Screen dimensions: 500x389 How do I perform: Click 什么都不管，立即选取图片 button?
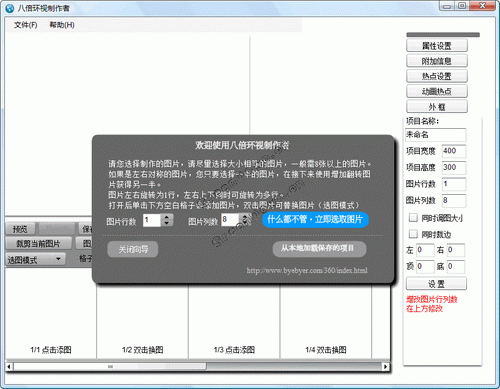pos(315,219)
